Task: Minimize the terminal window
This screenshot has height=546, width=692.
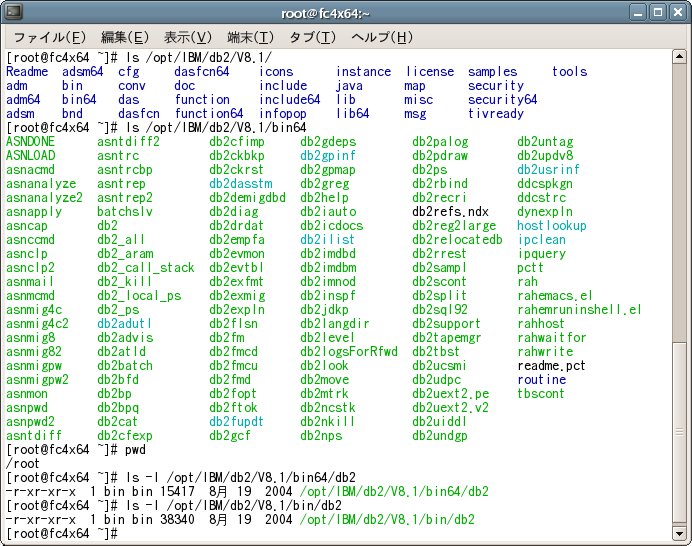Action: tap(638, 13)
